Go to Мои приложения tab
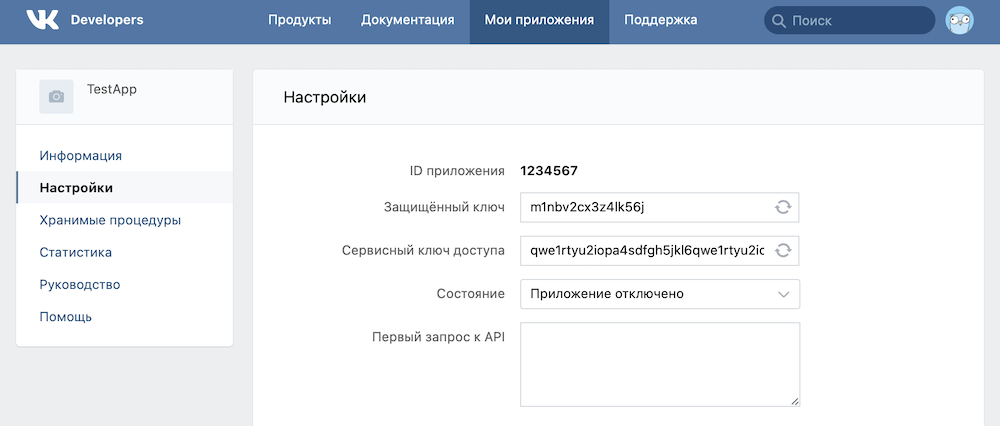 click(540, 20)
